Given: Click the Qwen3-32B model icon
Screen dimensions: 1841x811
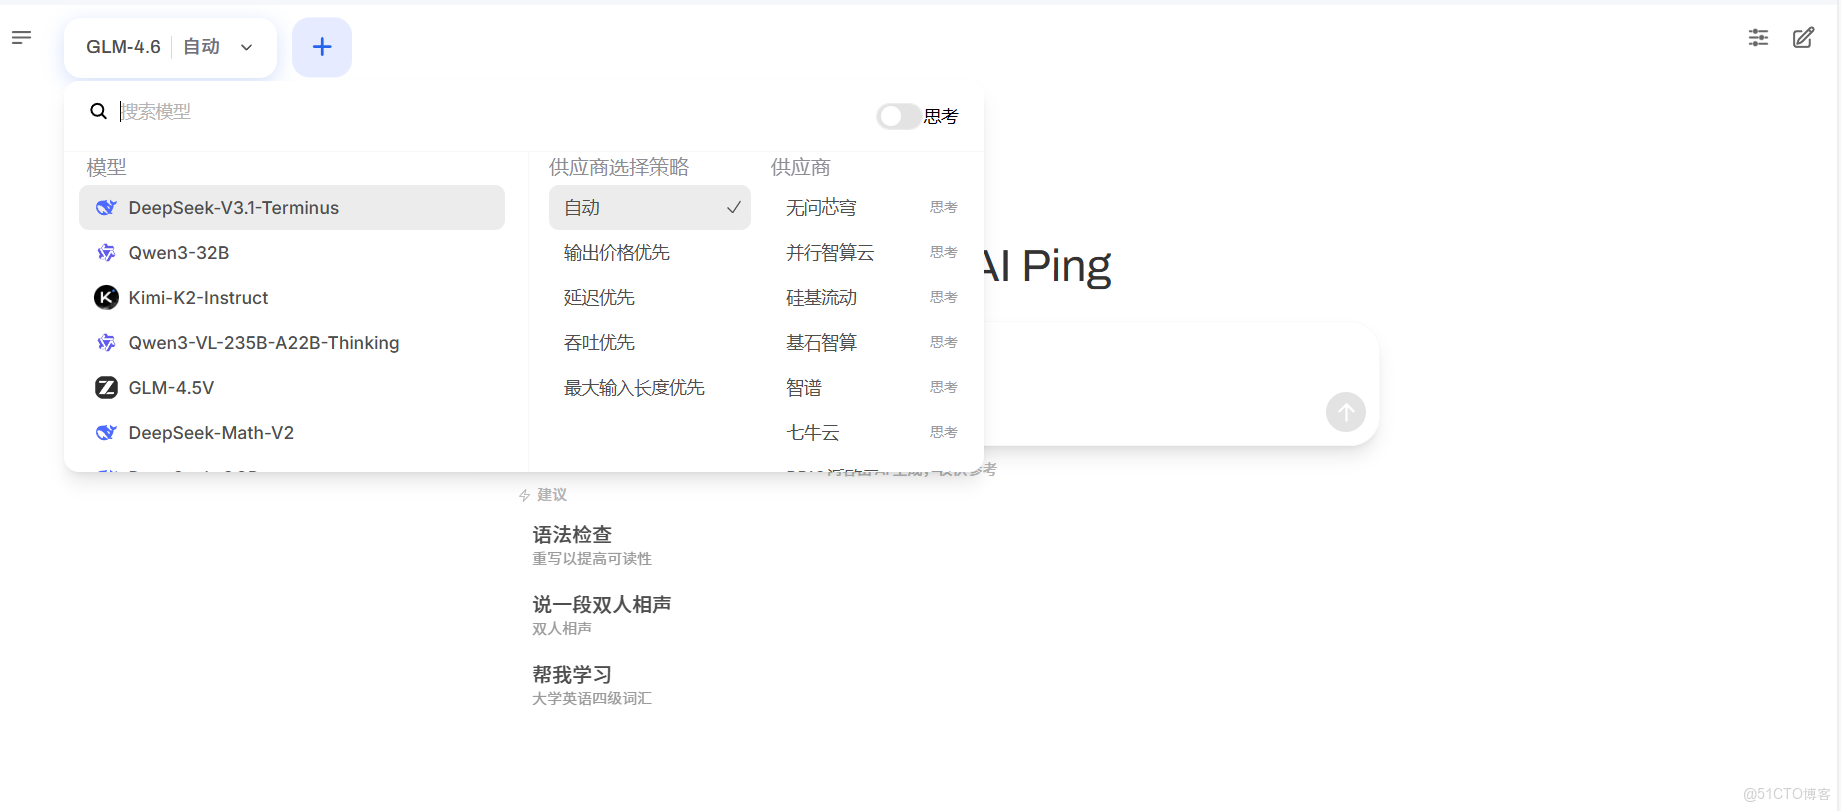Looking at the screenshot, I should point(106,253).
